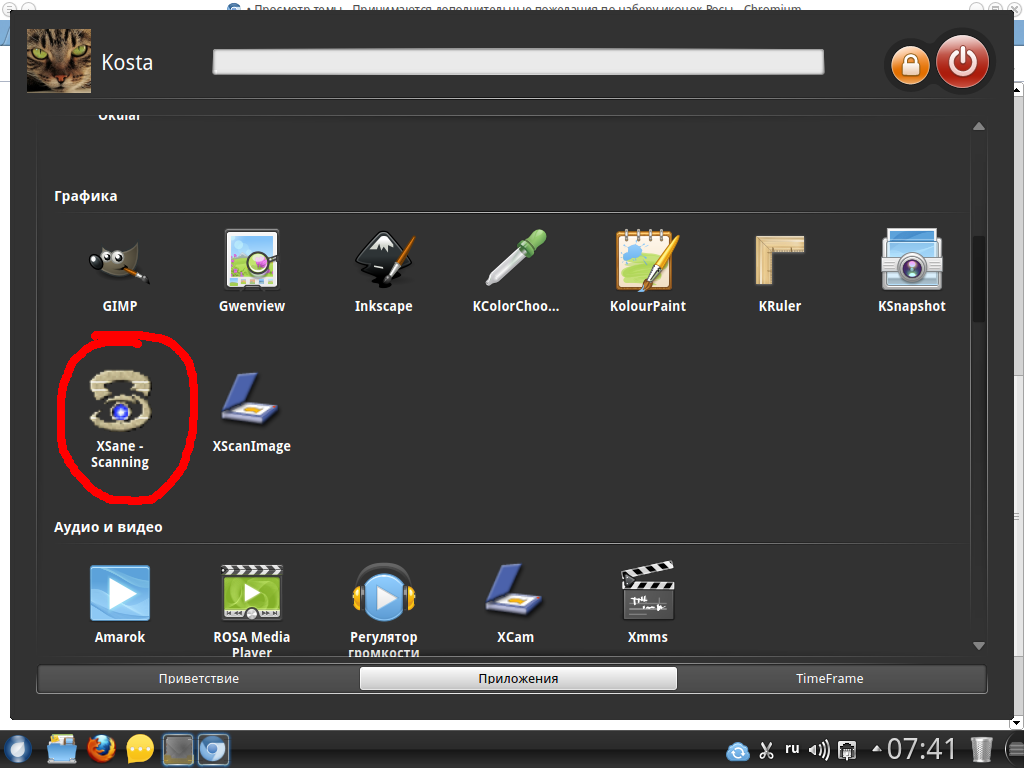Select the Приложения tab
This screenshot has width=1024, height=768.
click(x=518, y=679)
